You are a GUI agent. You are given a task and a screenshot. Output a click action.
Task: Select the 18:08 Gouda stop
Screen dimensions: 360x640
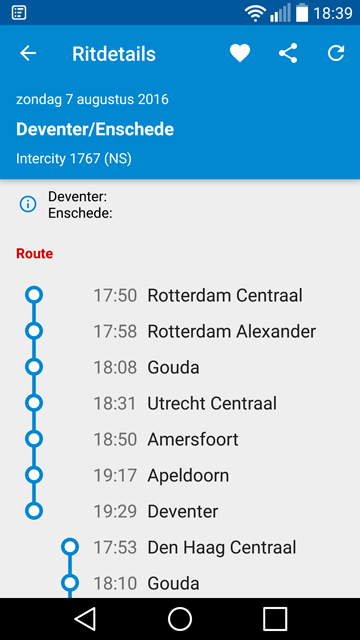coord(180,367)
